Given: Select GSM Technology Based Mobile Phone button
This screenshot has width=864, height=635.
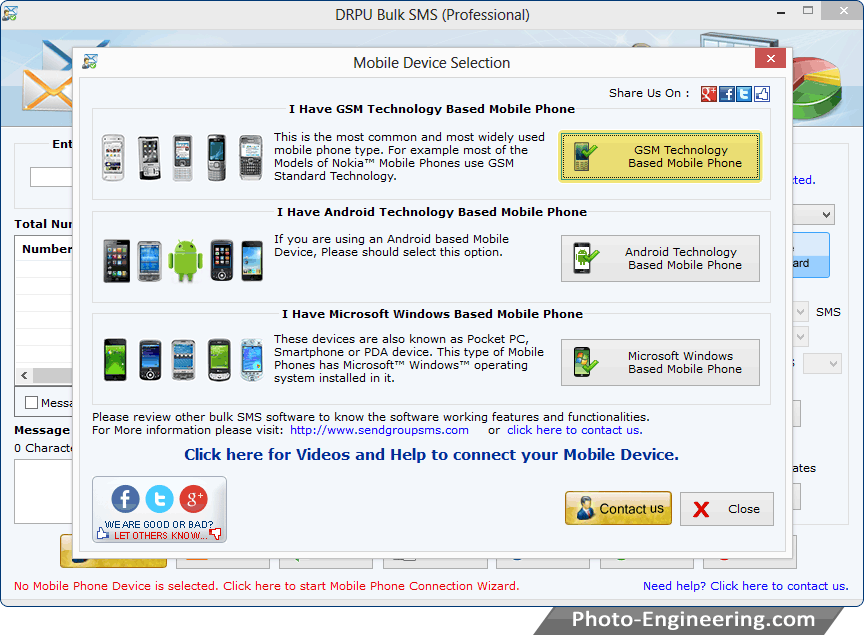Looking at the screenshot, I should [x=660, y=157].
